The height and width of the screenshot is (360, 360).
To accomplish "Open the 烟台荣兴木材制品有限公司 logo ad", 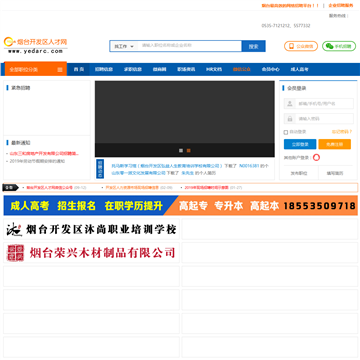I will pyautogui.click(x=91, y=253).
